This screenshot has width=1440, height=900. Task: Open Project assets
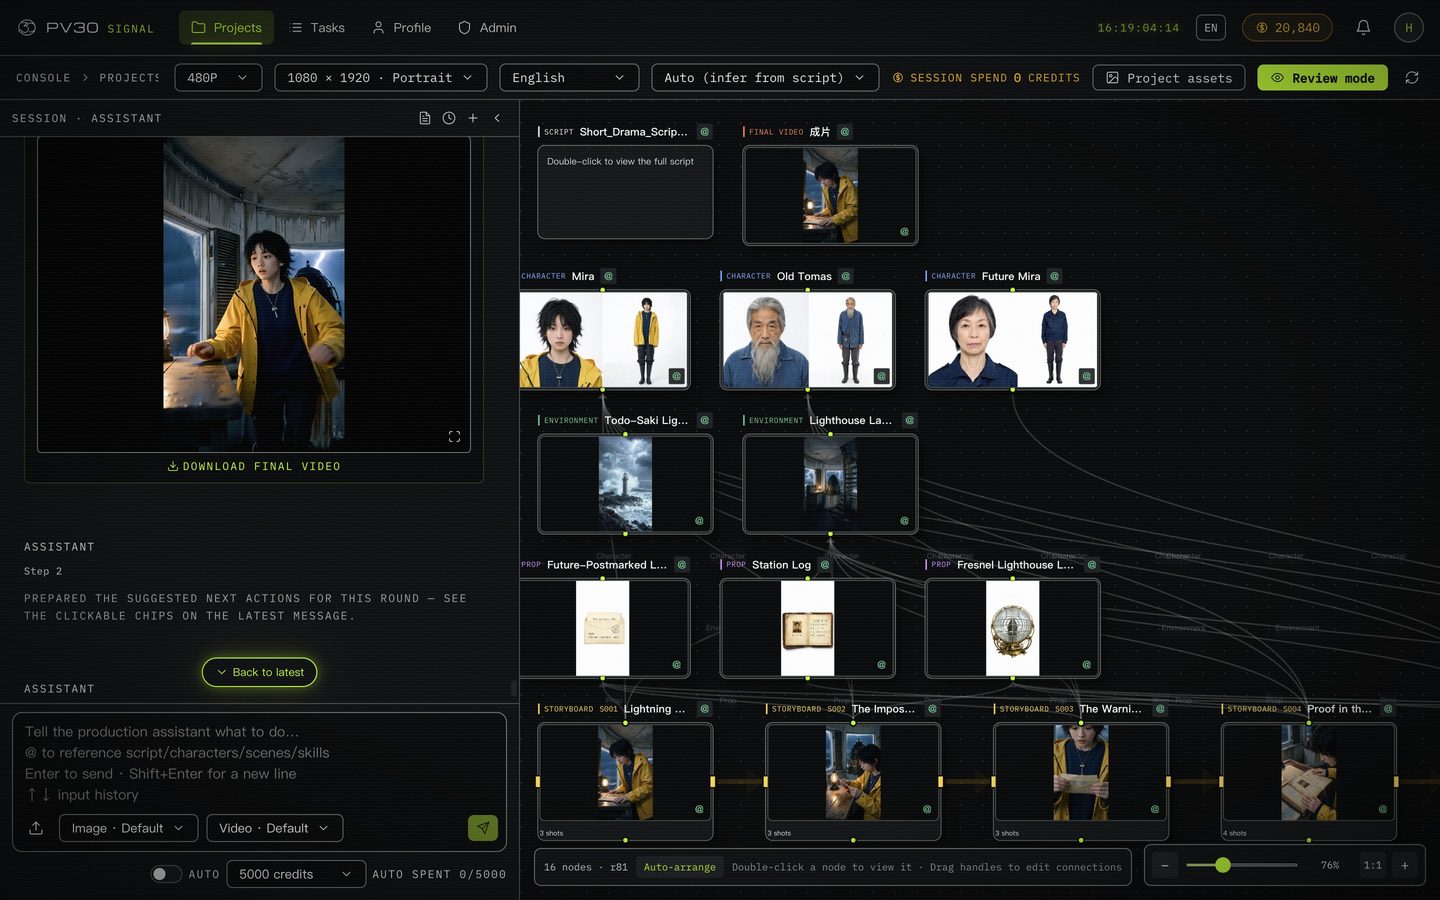(x=1169, y=78)
